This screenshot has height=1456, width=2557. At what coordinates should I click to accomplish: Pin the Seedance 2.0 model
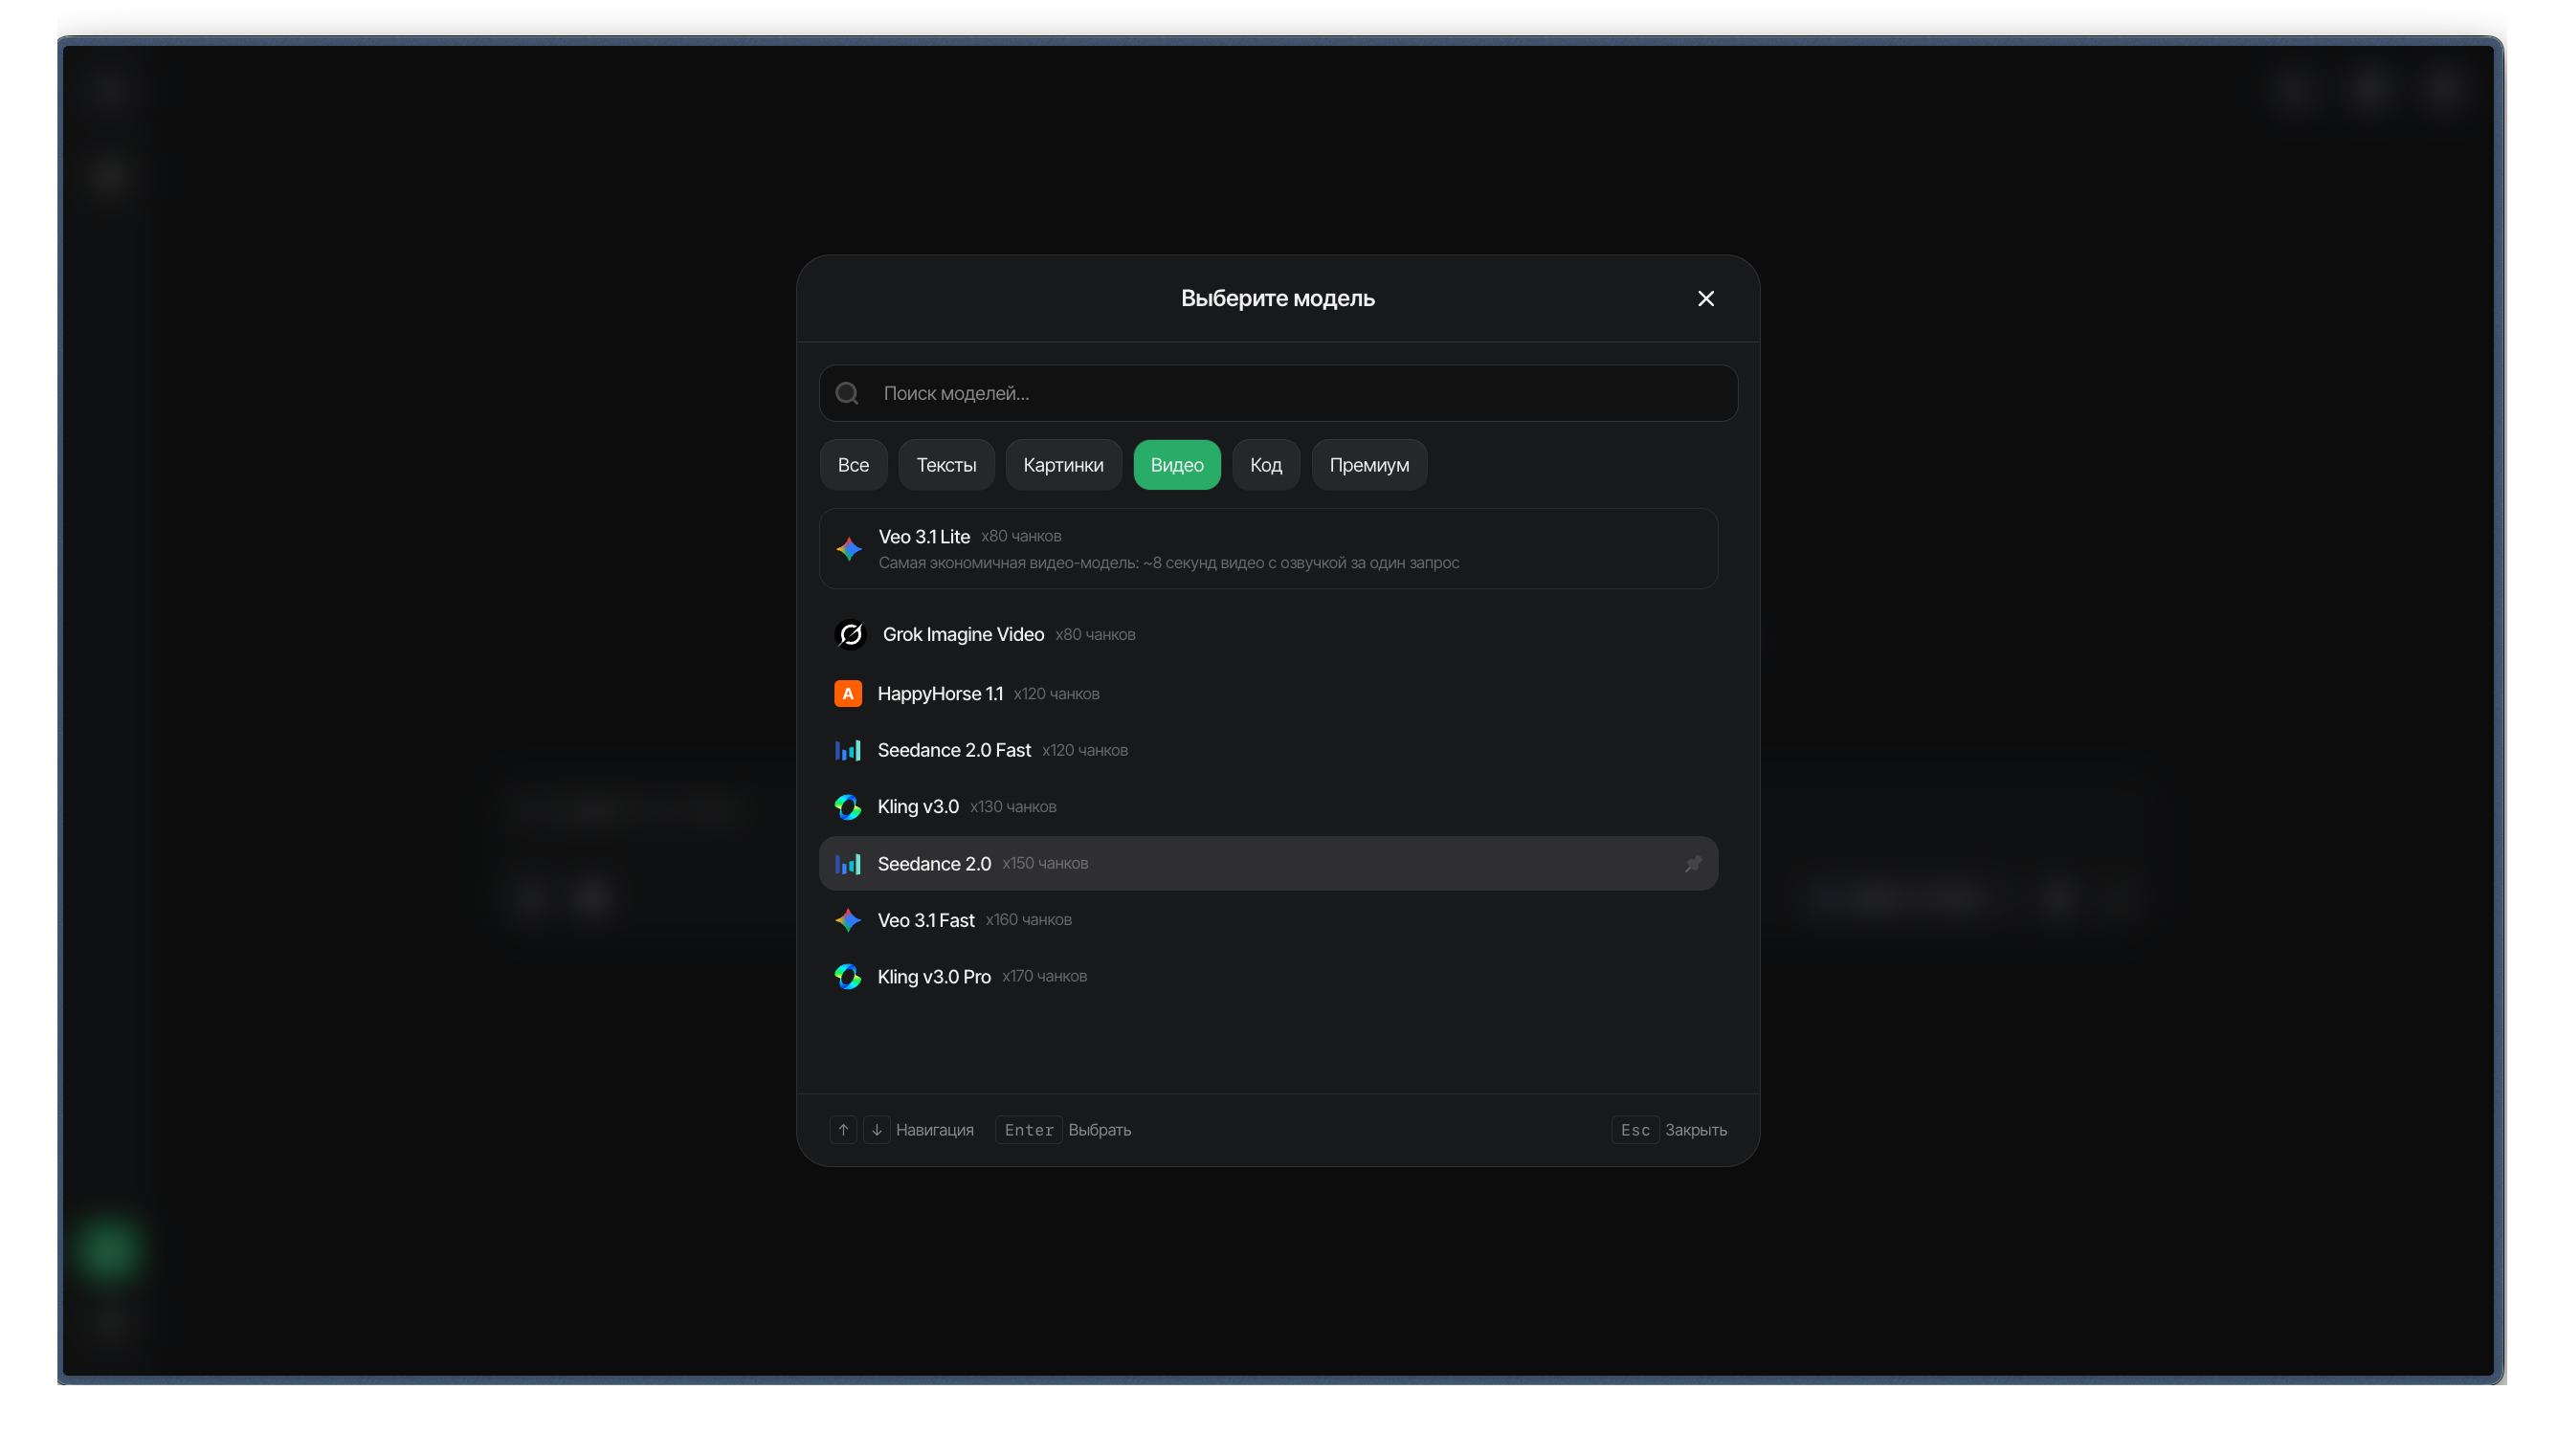pyautogui.click(x=1692, y=864)
